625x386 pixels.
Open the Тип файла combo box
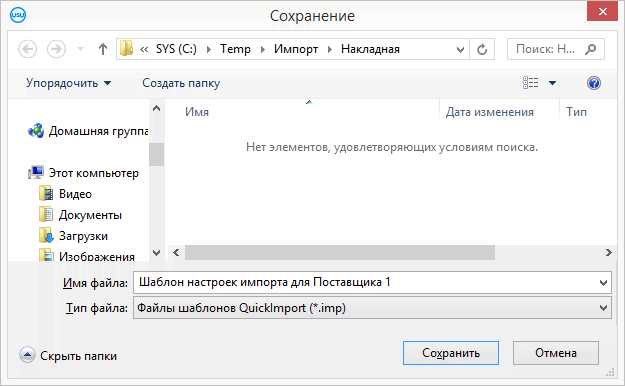[x=372, y=308]
